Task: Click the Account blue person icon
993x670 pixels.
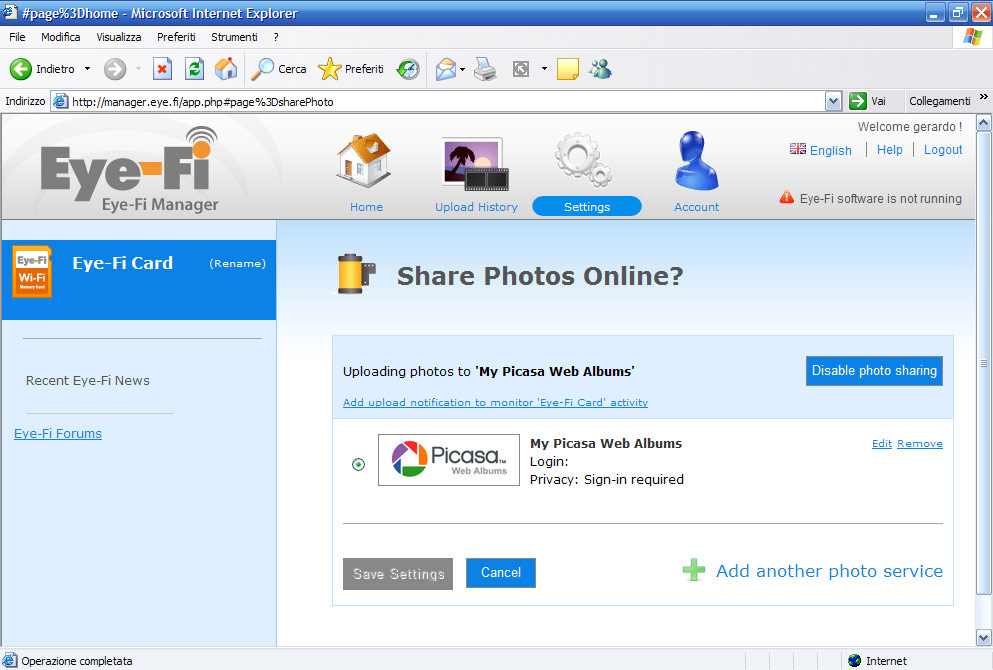Action: tap(696, 160)
